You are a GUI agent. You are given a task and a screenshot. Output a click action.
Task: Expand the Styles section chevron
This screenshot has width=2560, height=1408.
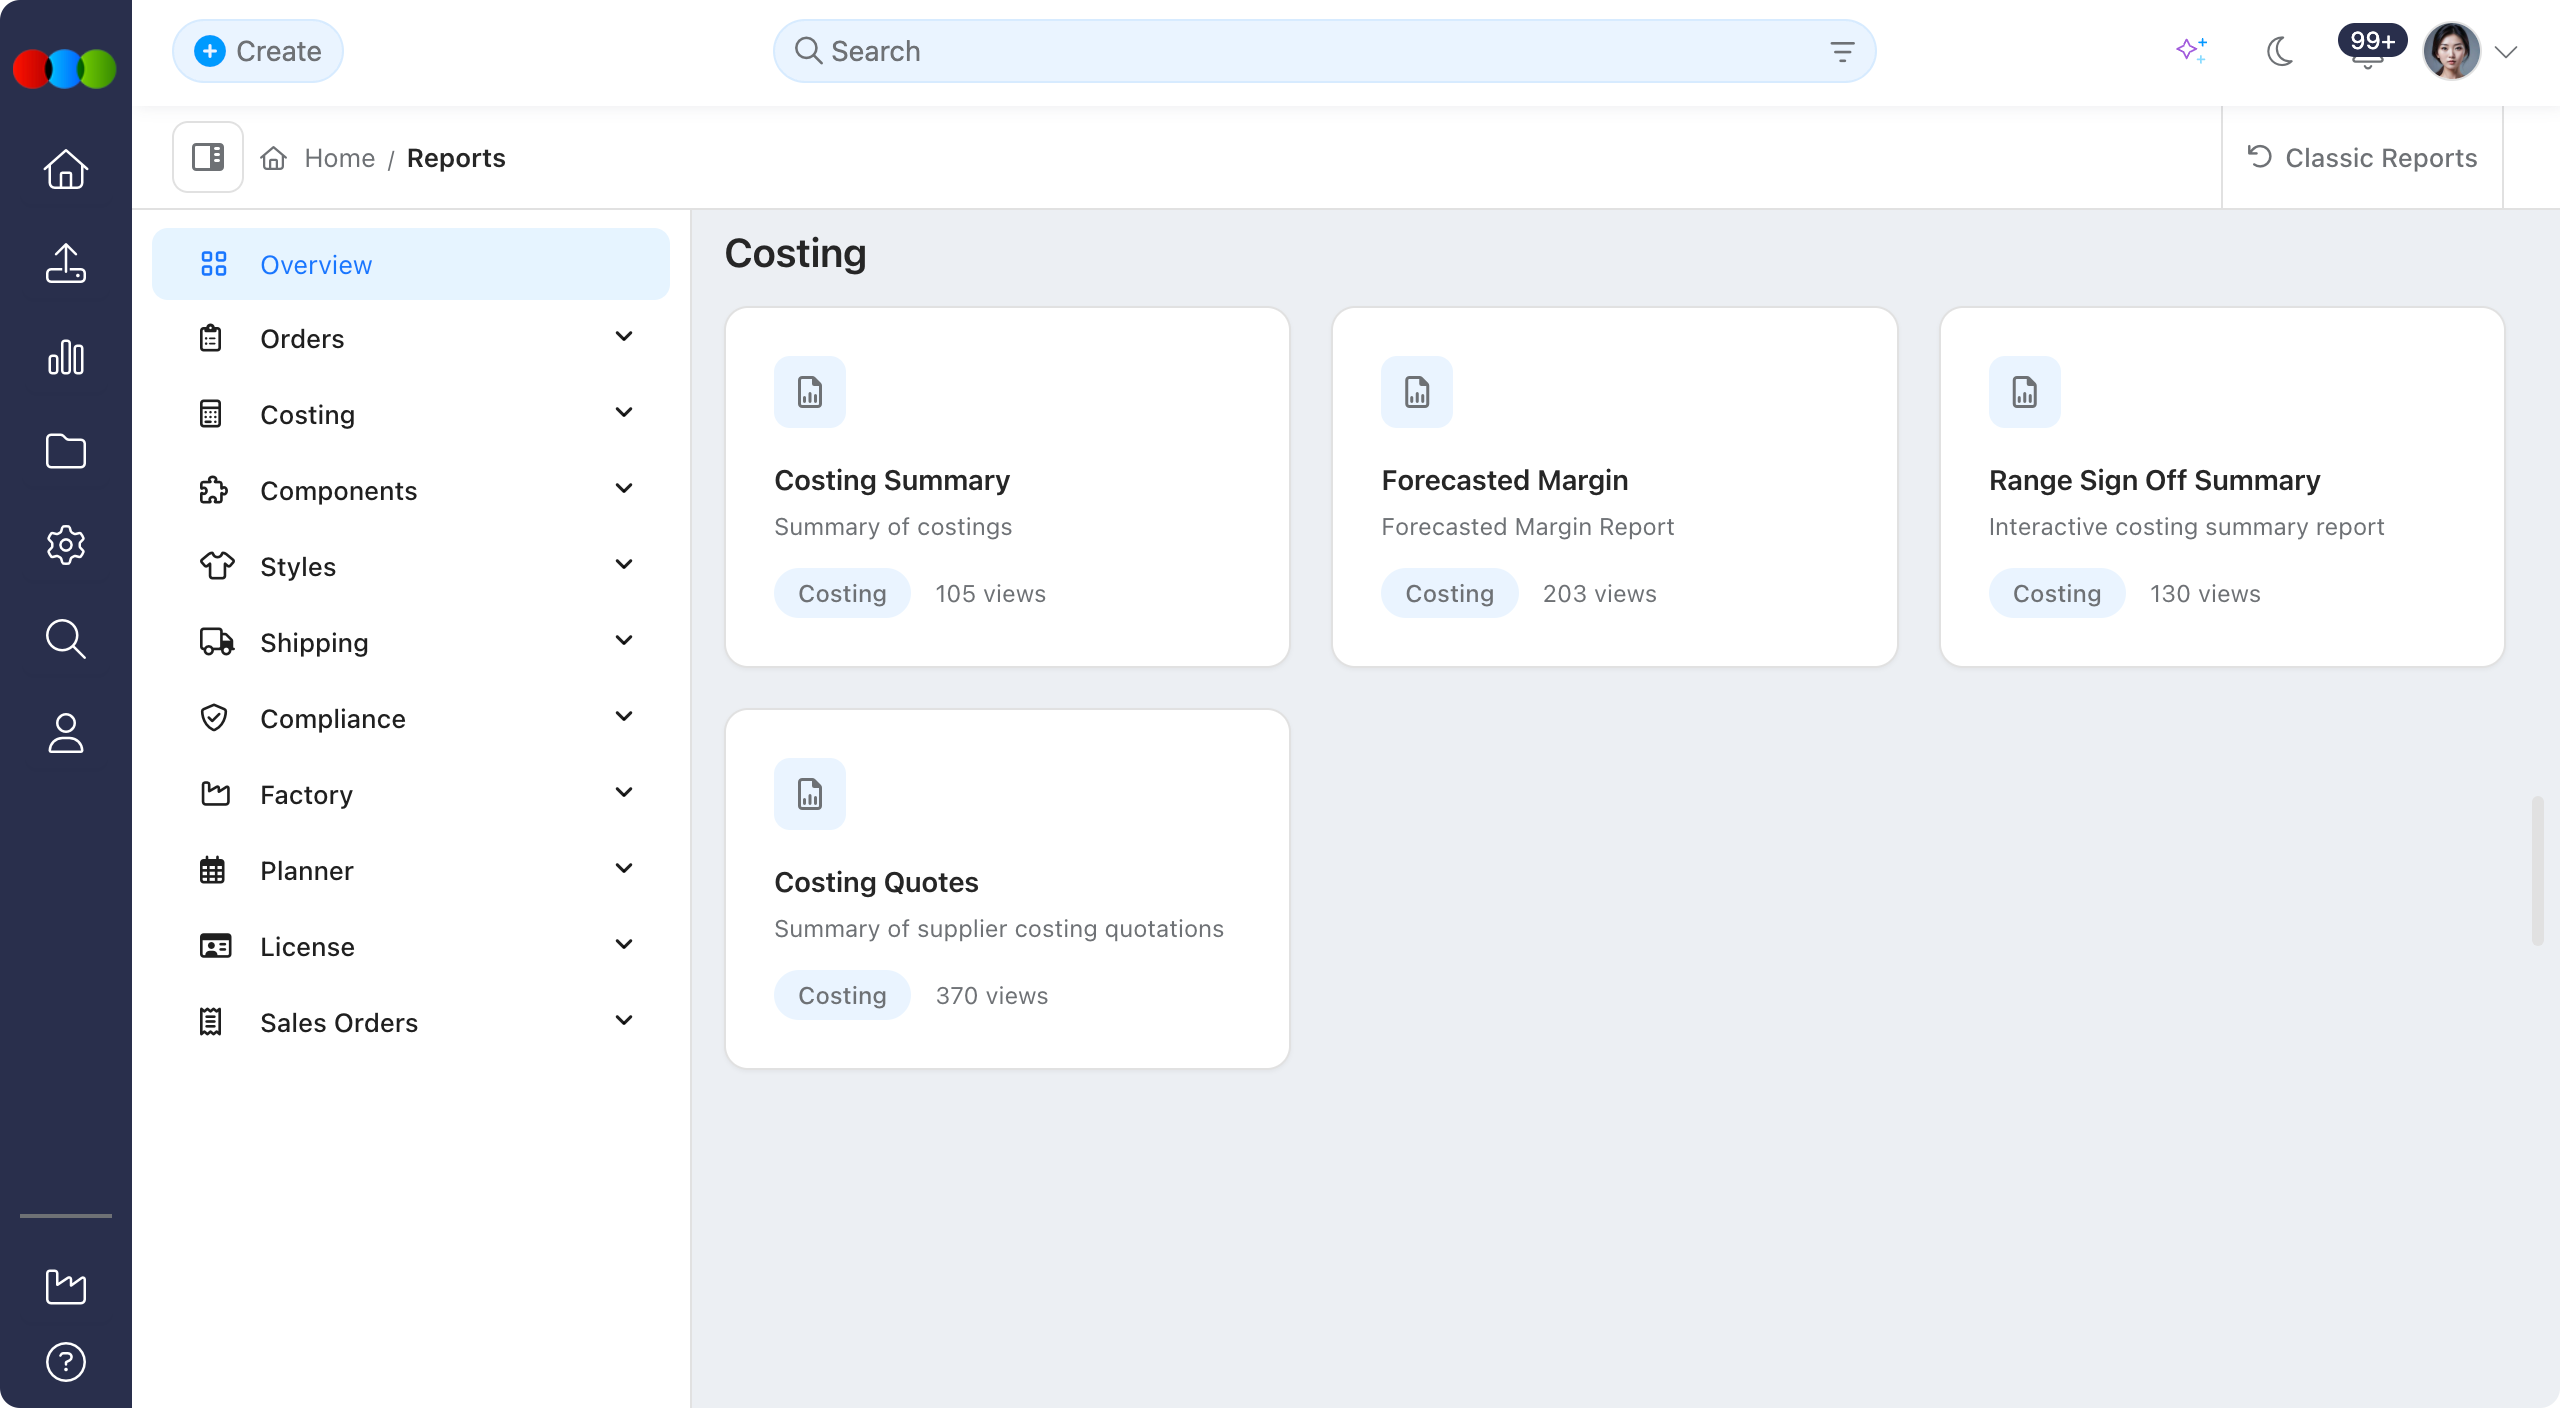tap(624, 565)
